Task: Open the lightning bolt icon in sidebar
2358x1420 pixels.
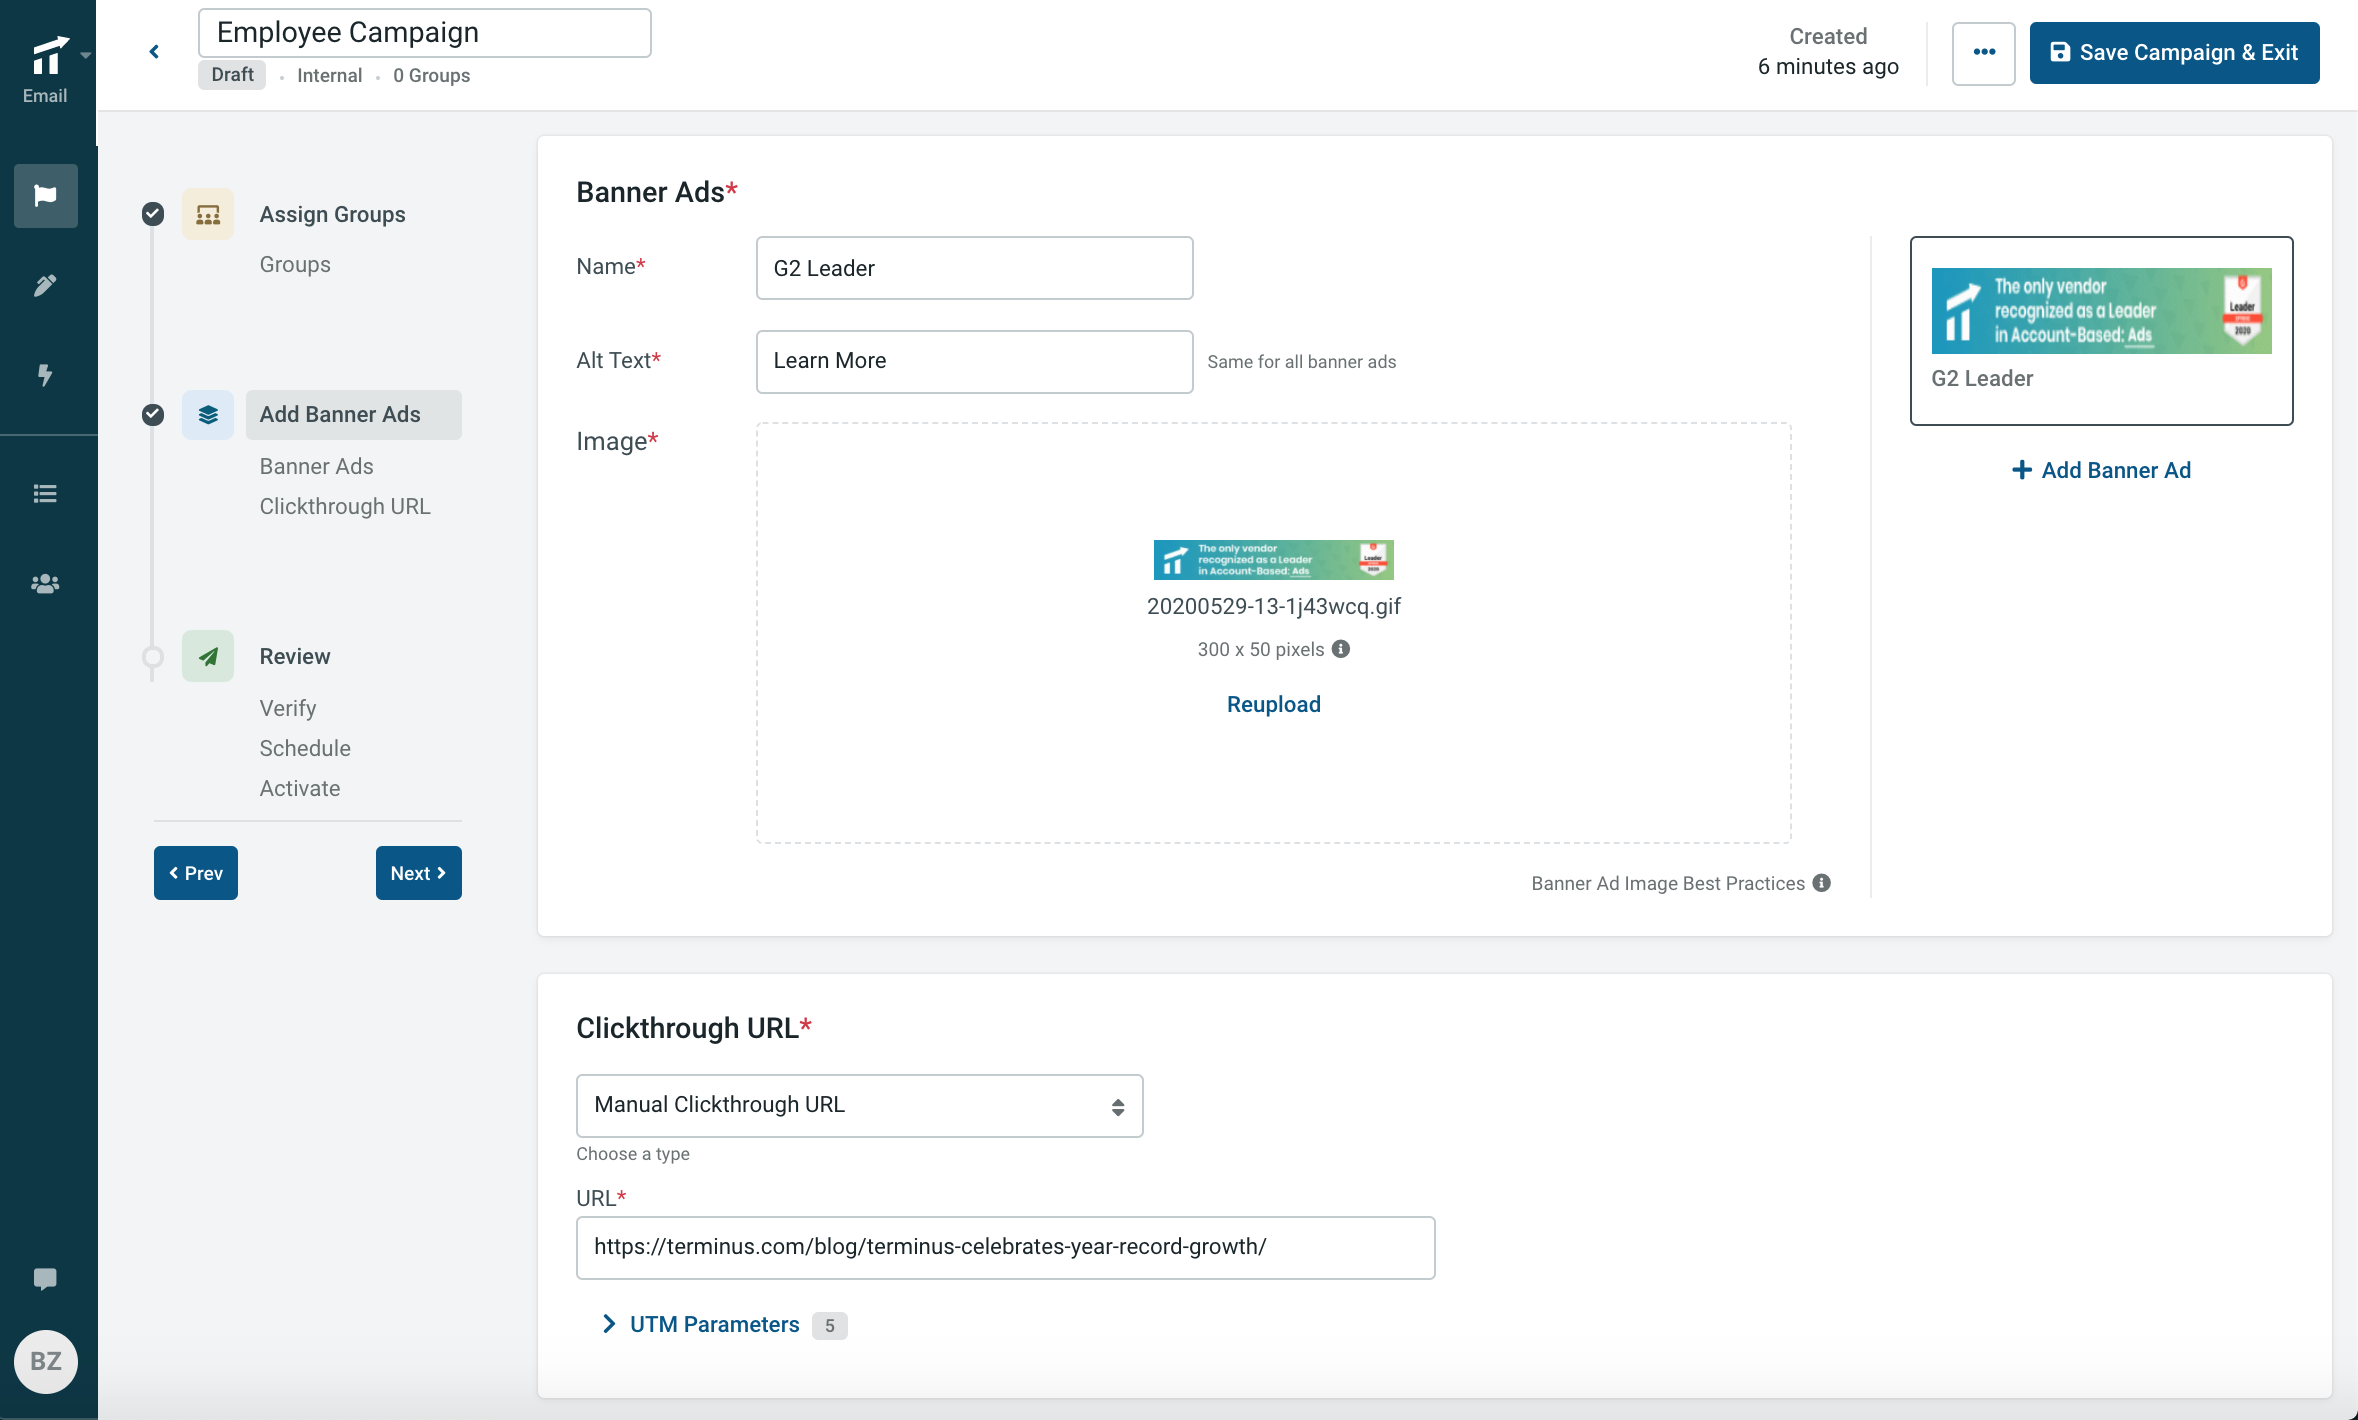Action: [x=45, y=375]
